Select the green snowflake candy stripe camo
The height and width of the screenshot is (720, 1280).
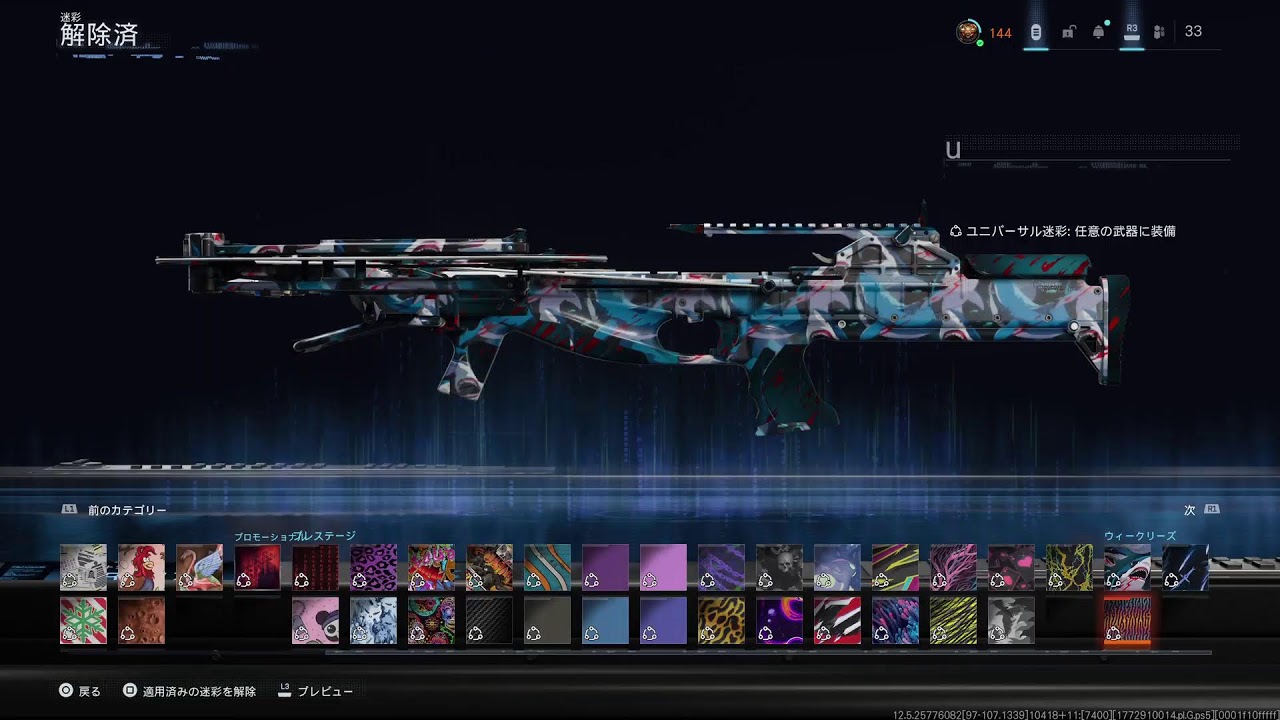[x=83, y=620]
